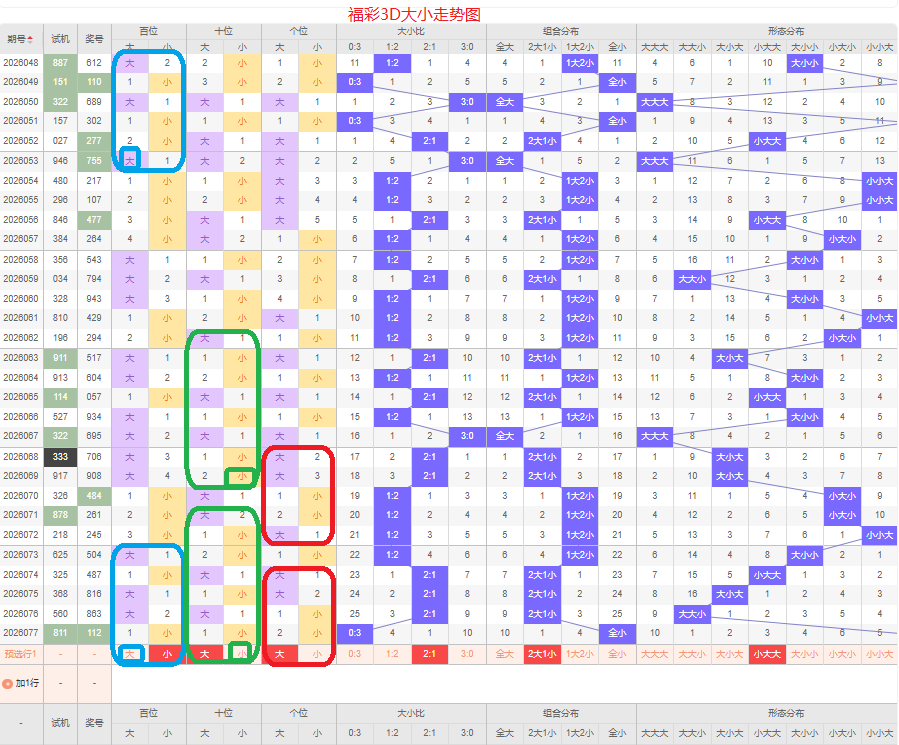Click the top 十位 column header
The width and height of the screenshot is (899, 745).
[x=224, y=31]
